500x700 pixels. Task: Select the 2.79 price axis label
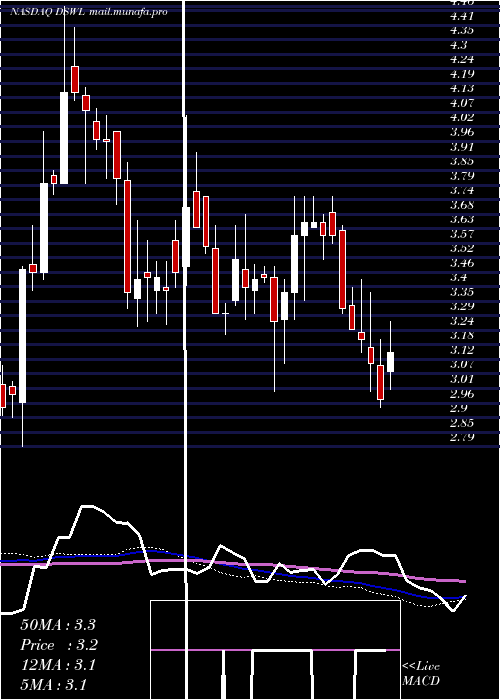462,438
